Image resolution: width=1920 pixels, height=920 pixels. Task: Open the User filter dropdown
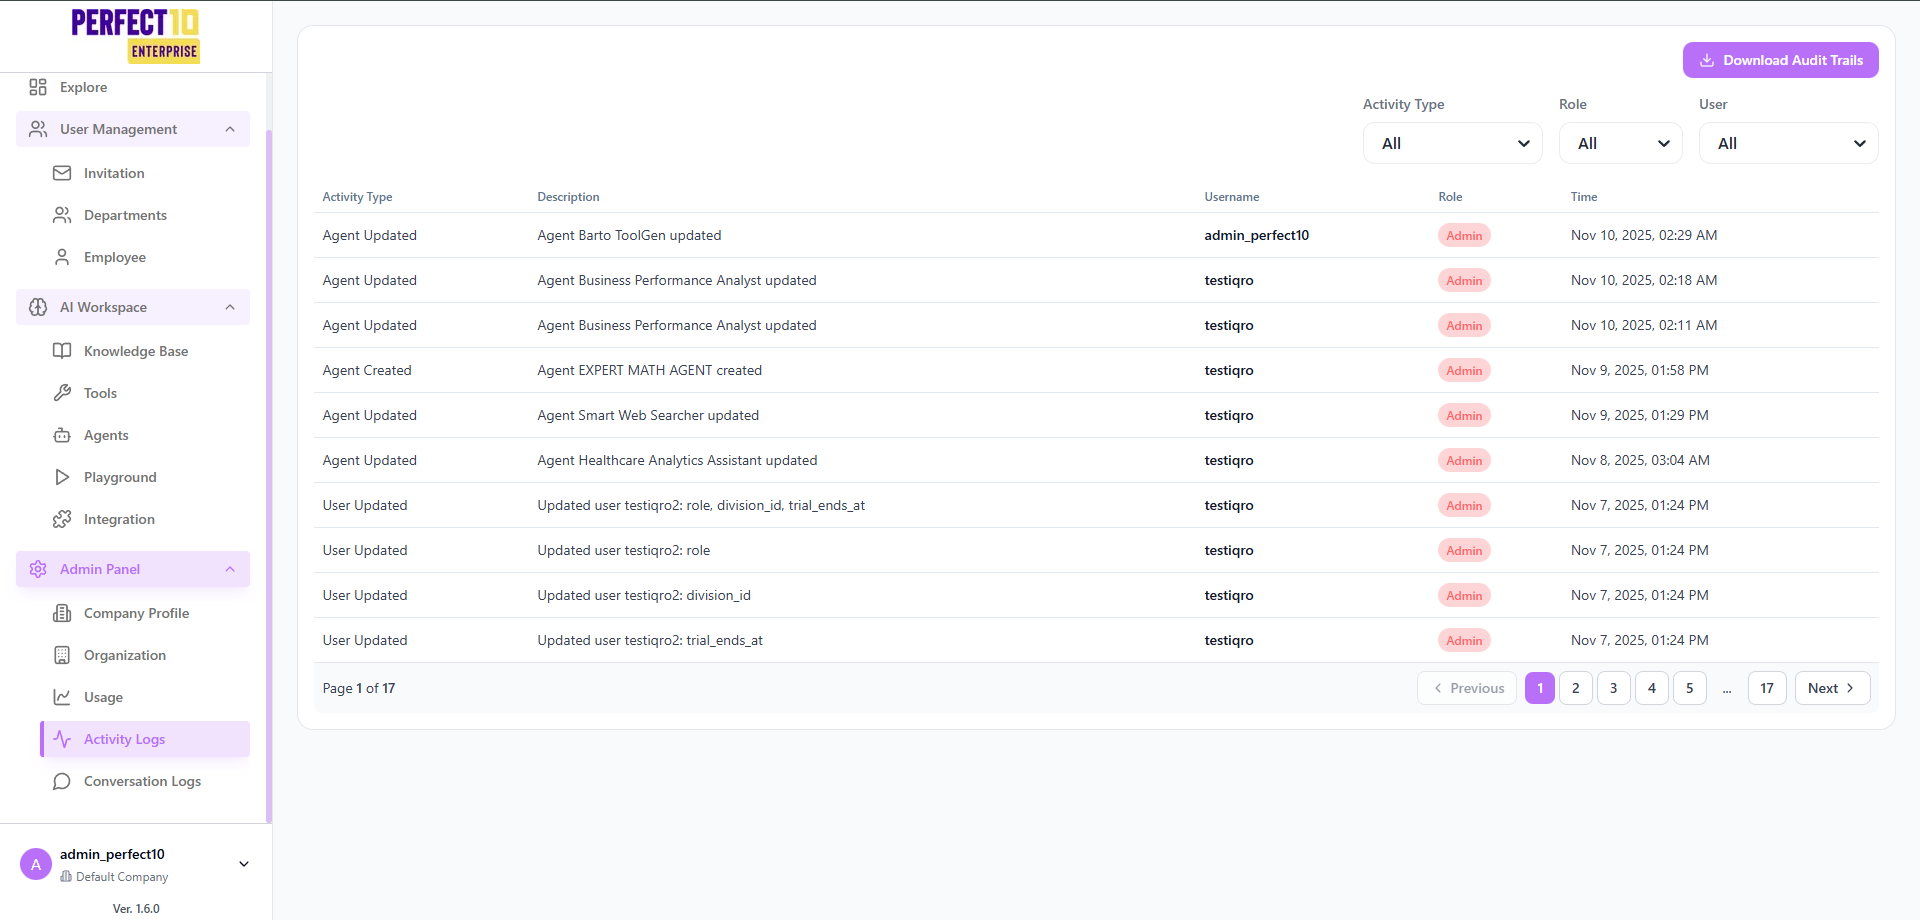click(1788, 143)
